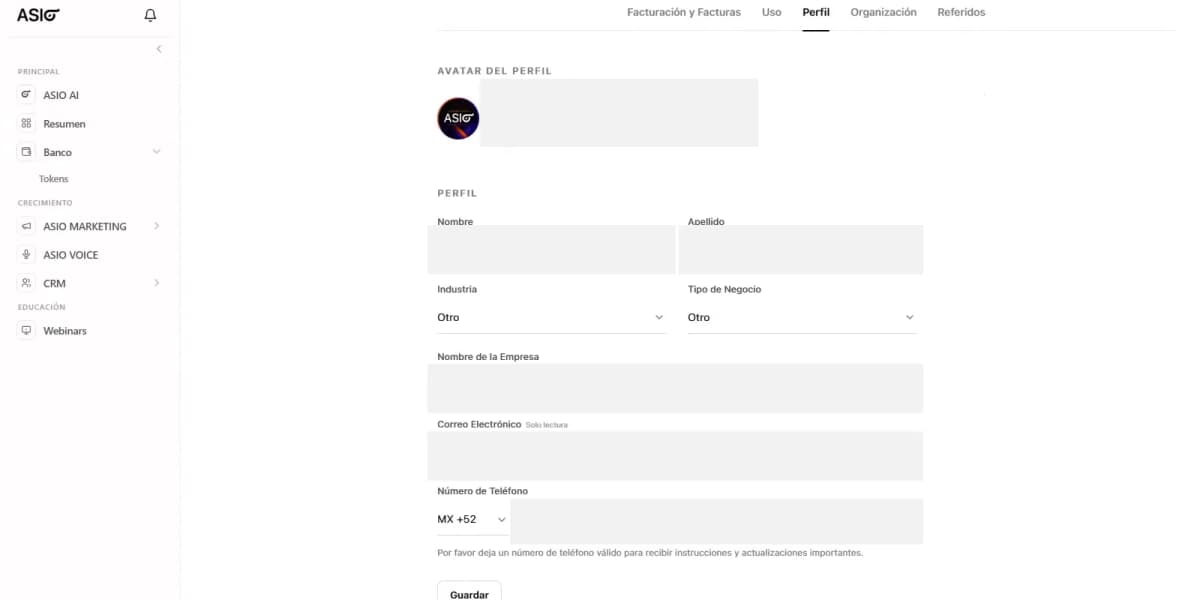Open the Industria dropdown

pyautogui.click(x=551, y=317)
